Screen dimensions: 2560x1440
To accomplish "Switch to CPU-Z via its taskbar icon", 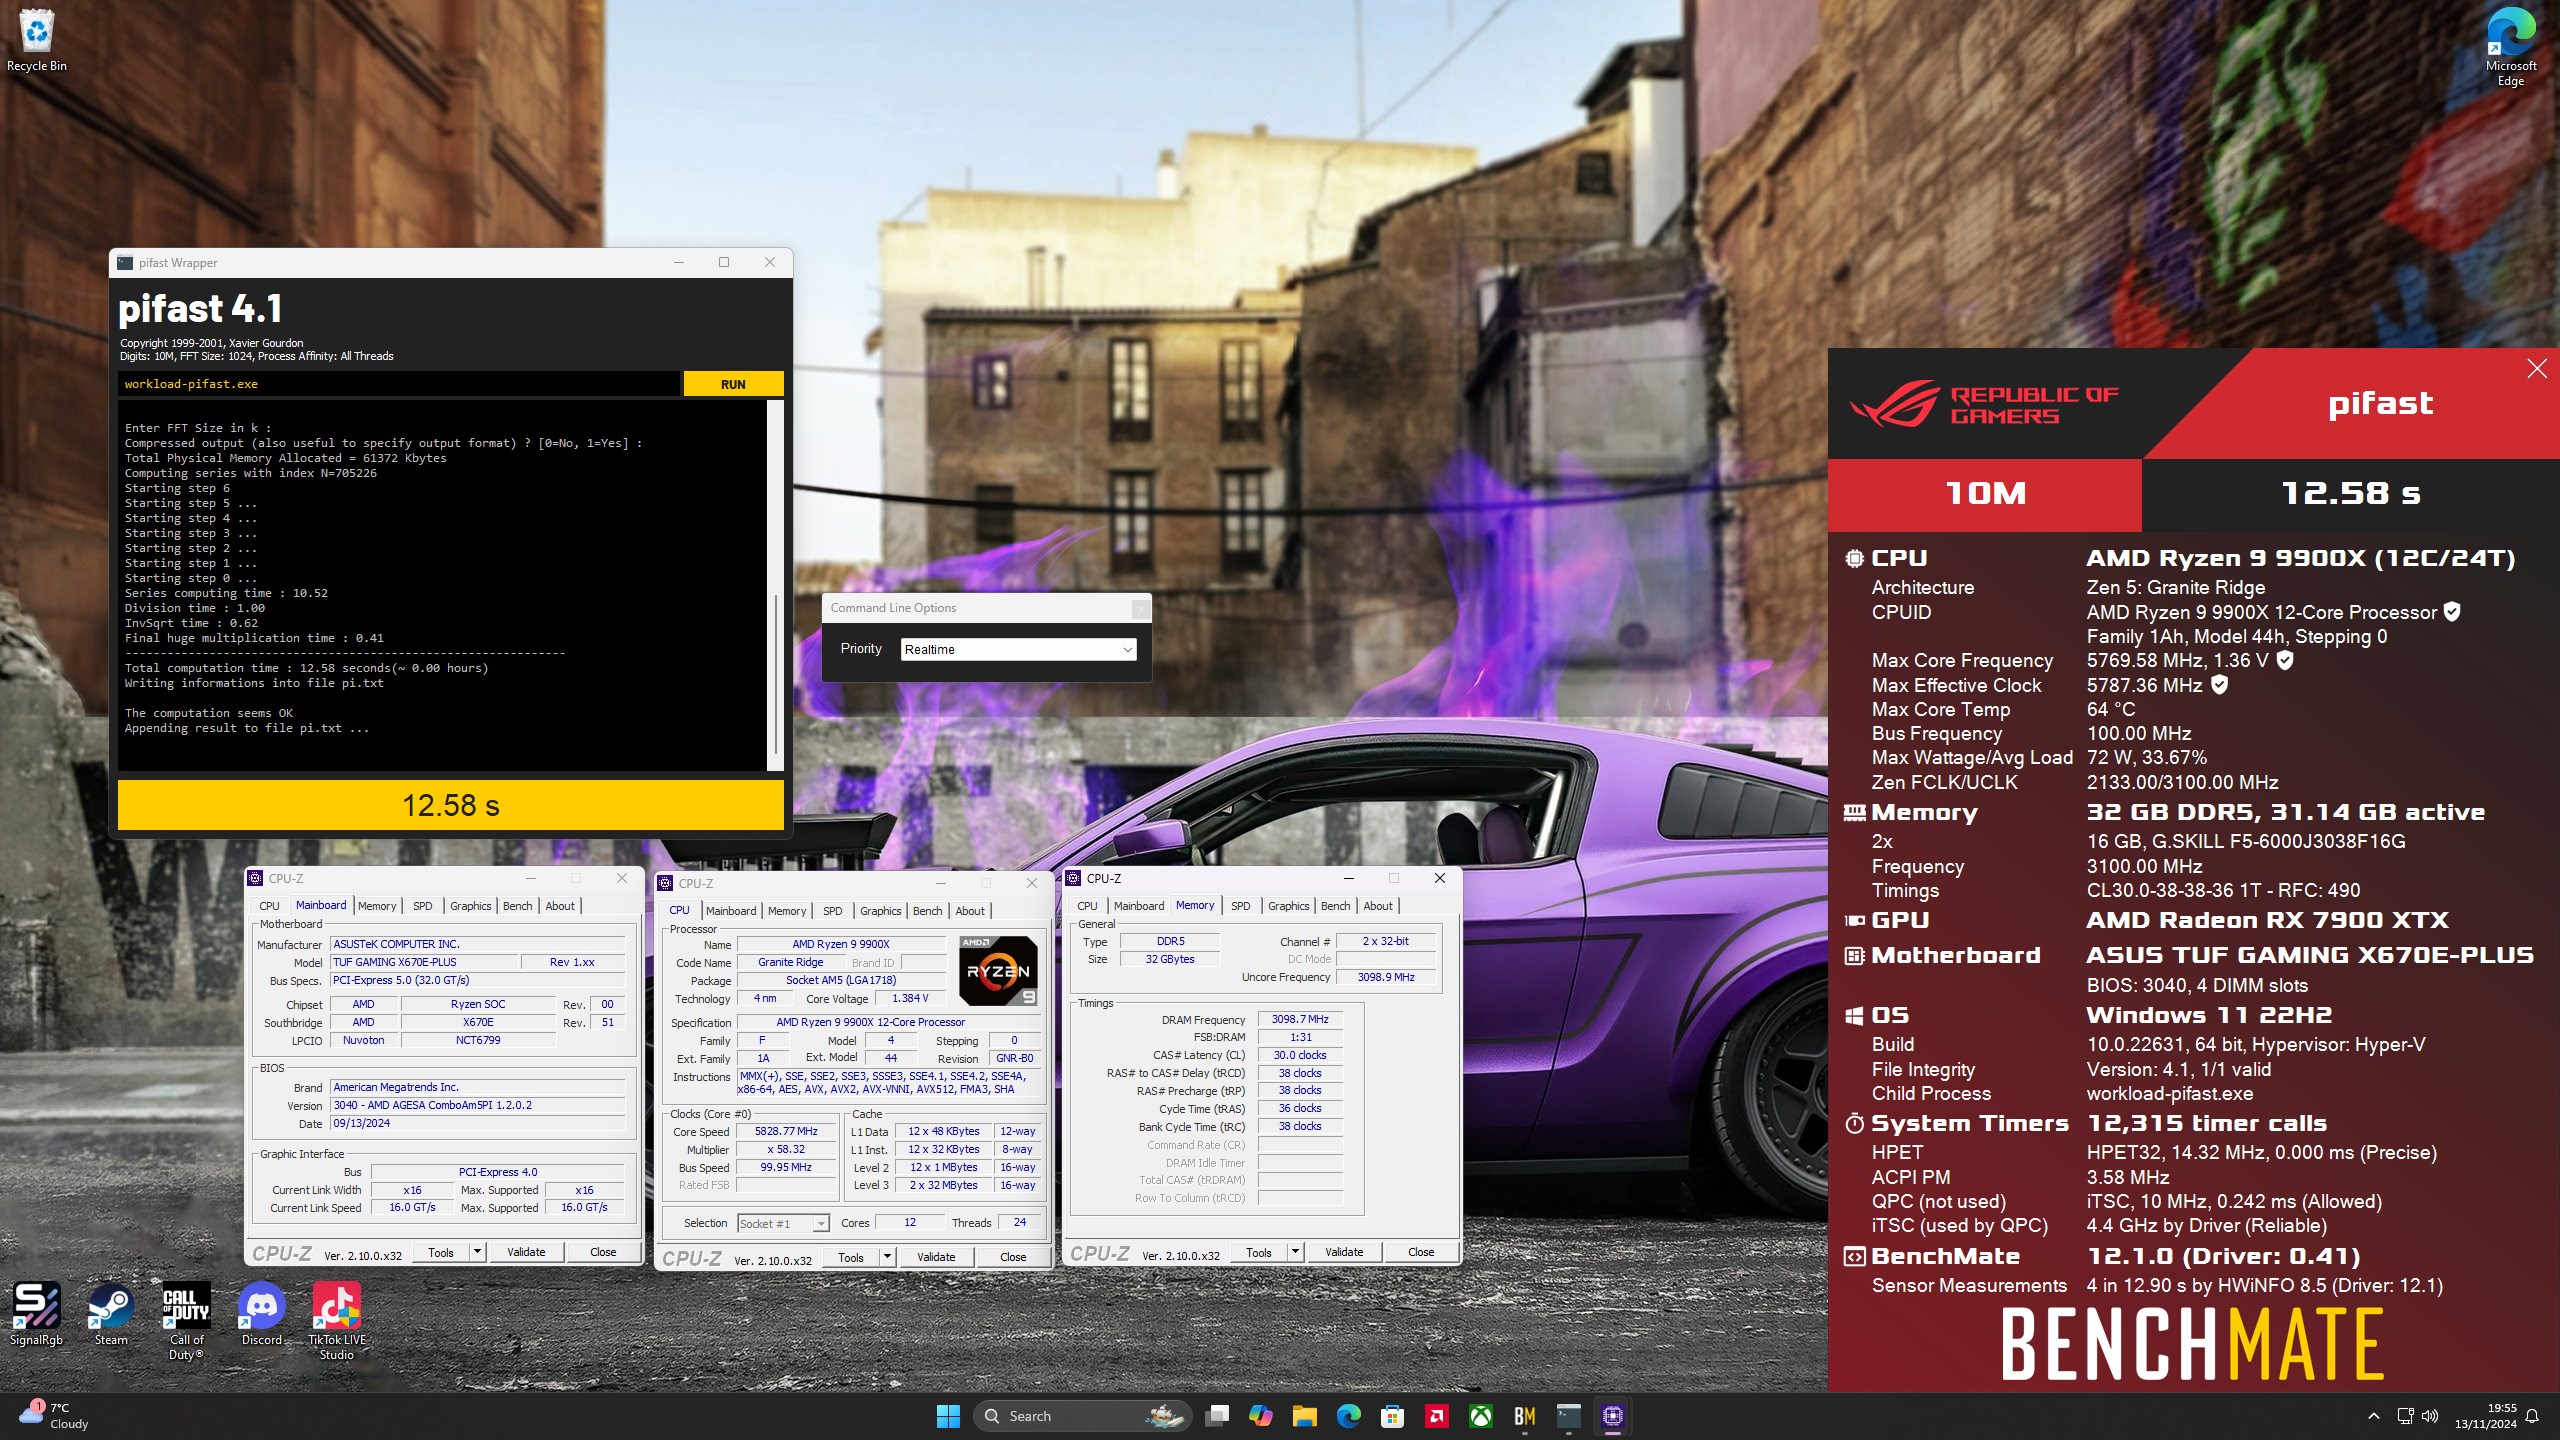I will pos(1613,1416).
